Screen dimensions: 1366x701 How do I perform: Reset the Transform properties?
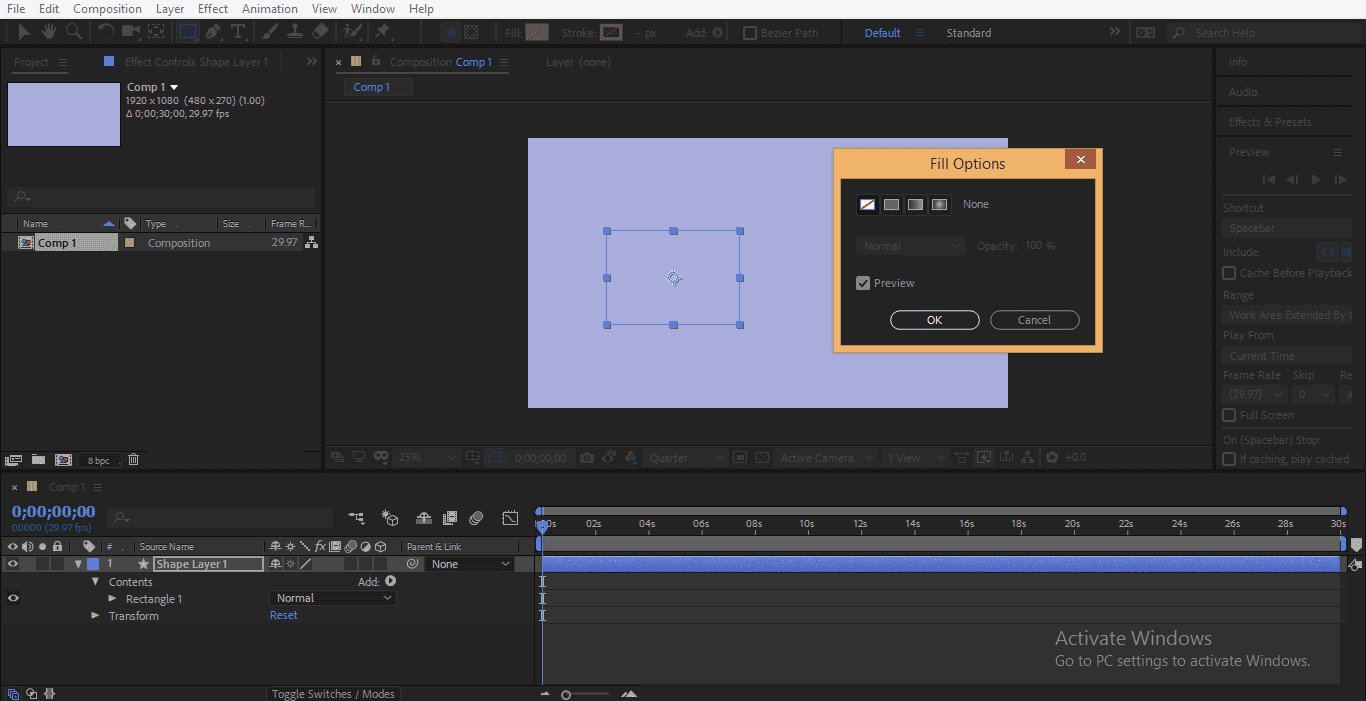283,615
